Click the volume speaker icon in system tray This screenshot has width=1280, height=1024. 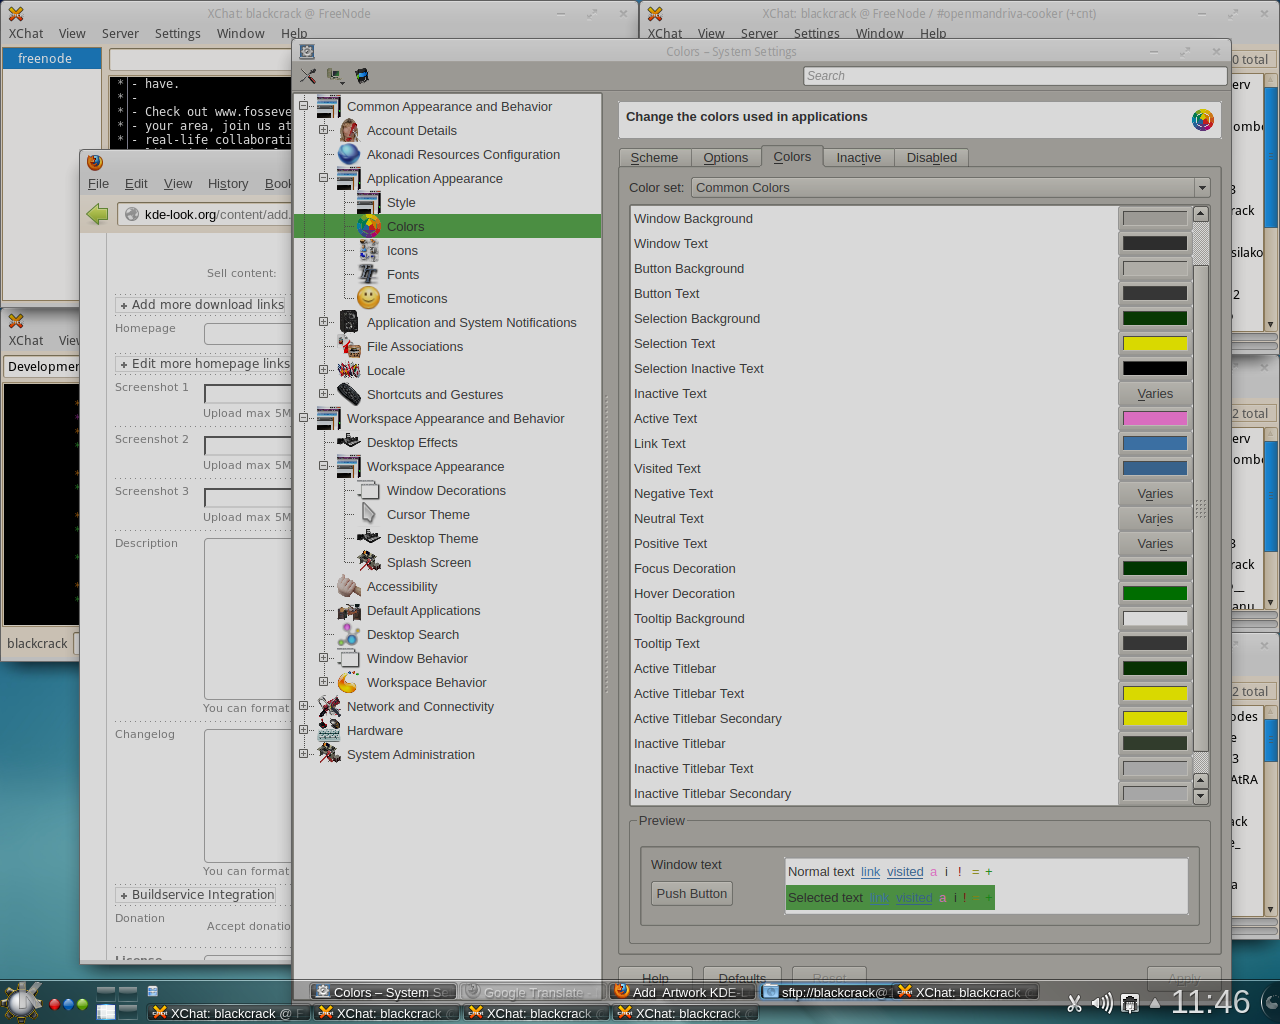[x=1102, y=1003]
